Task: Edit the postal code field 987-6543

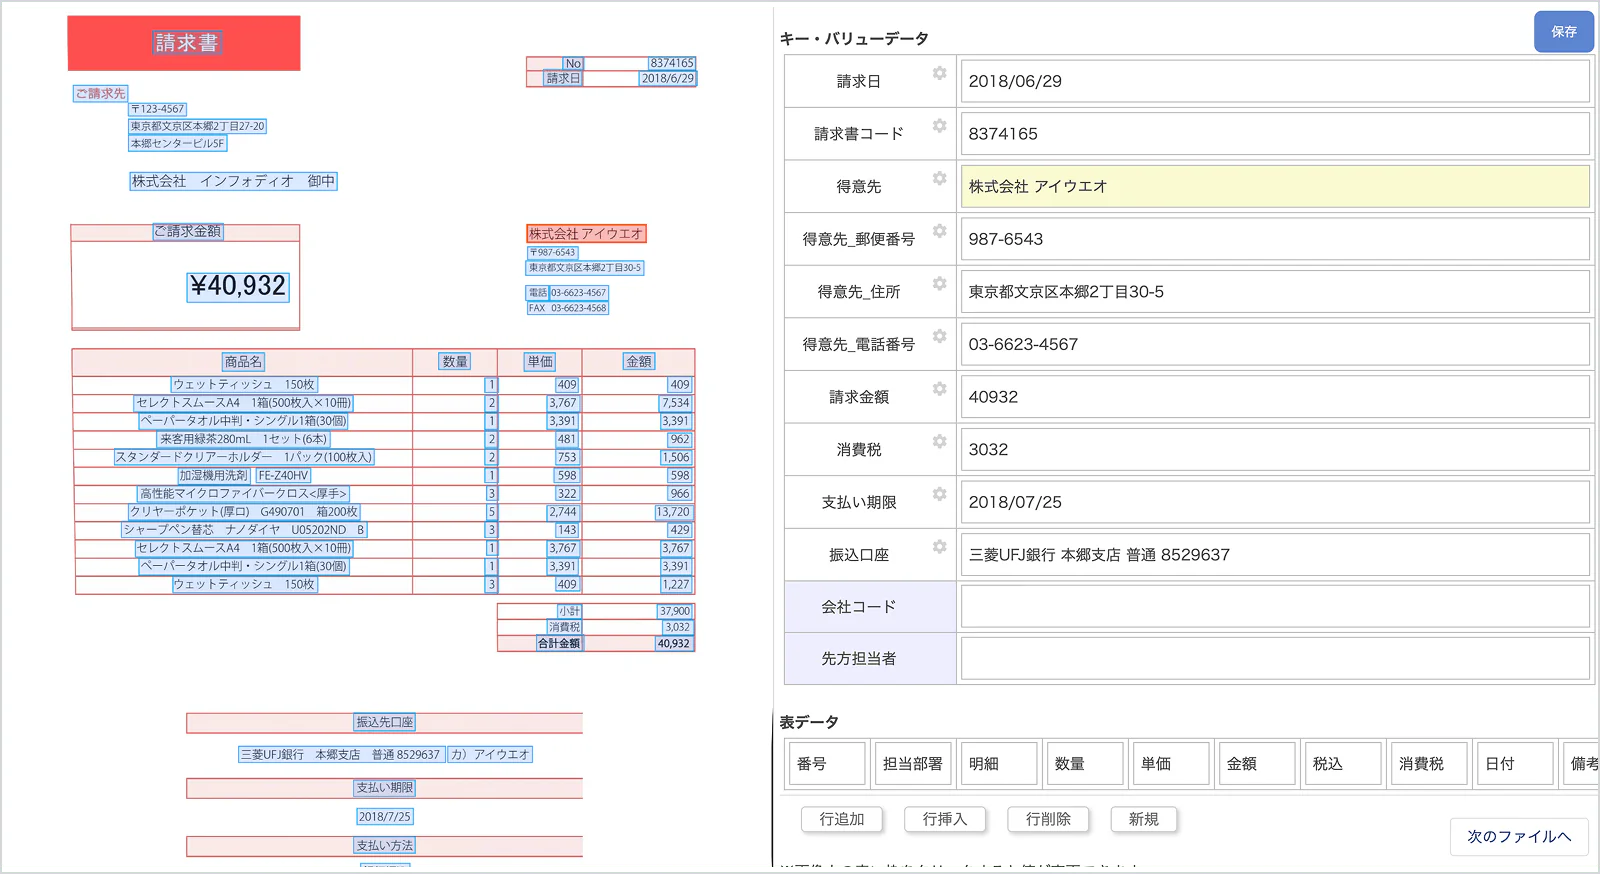Action: (x=1275, y=239)
